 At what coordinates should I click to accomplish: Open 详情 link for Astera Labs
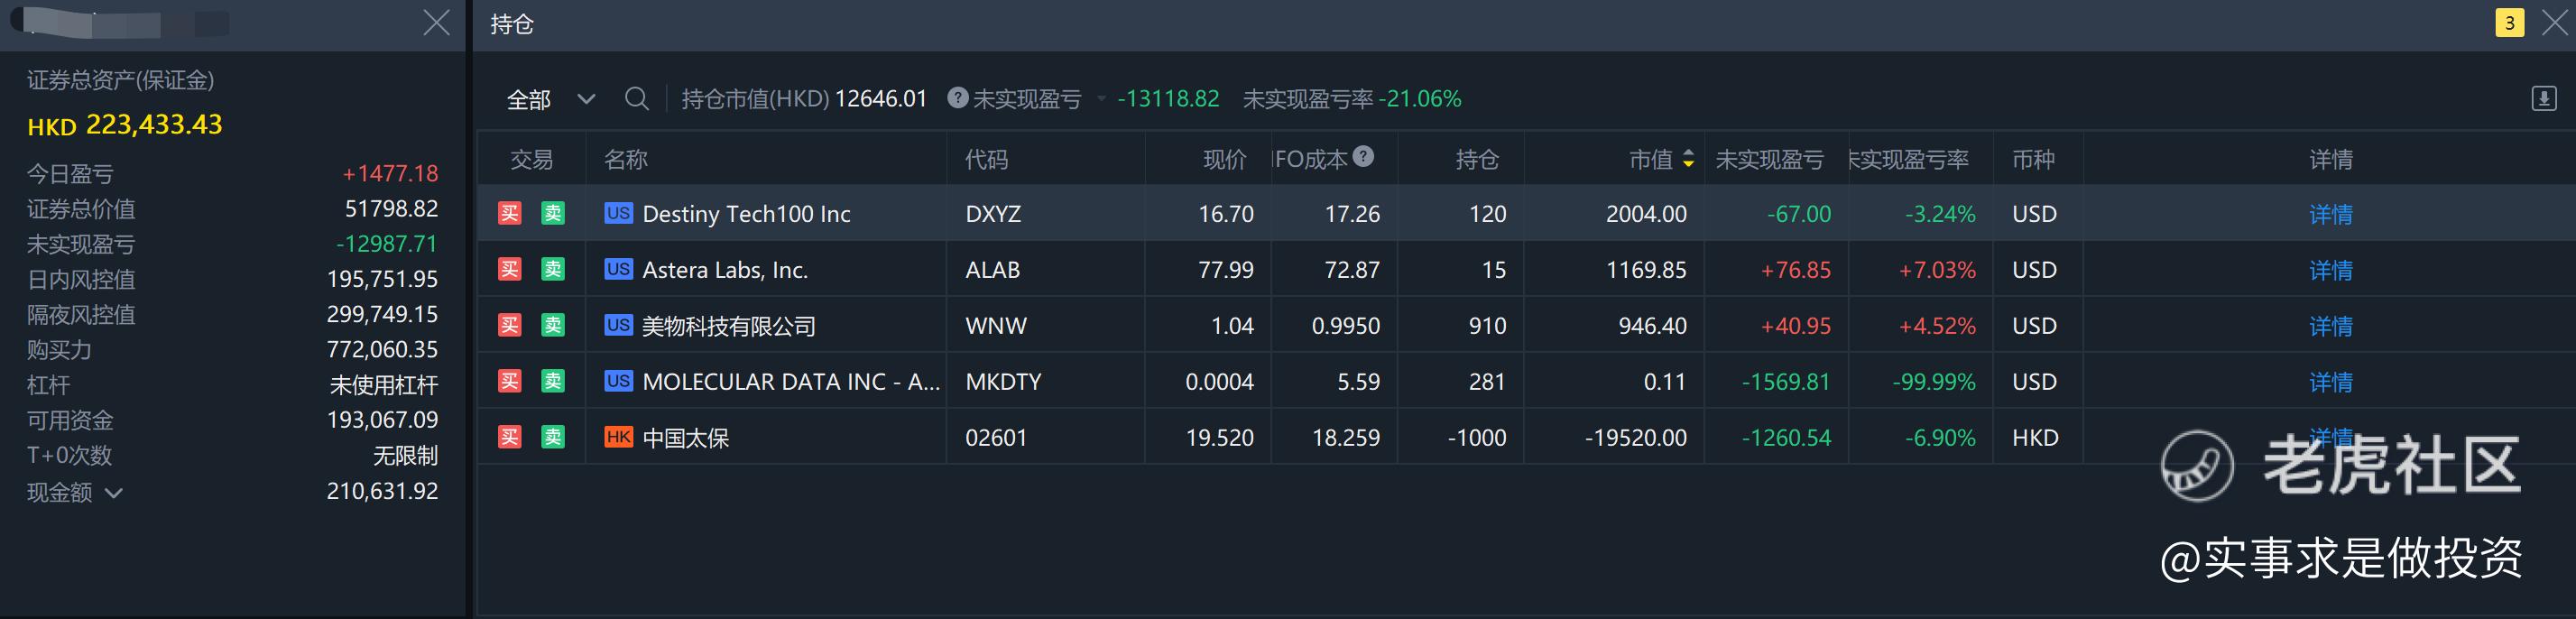pos(2331,270)
